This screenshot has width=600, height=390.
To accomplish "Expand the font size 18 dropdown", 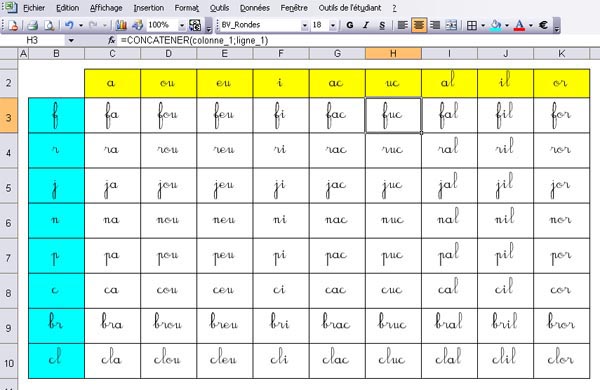I will click(x=333, y=26).
